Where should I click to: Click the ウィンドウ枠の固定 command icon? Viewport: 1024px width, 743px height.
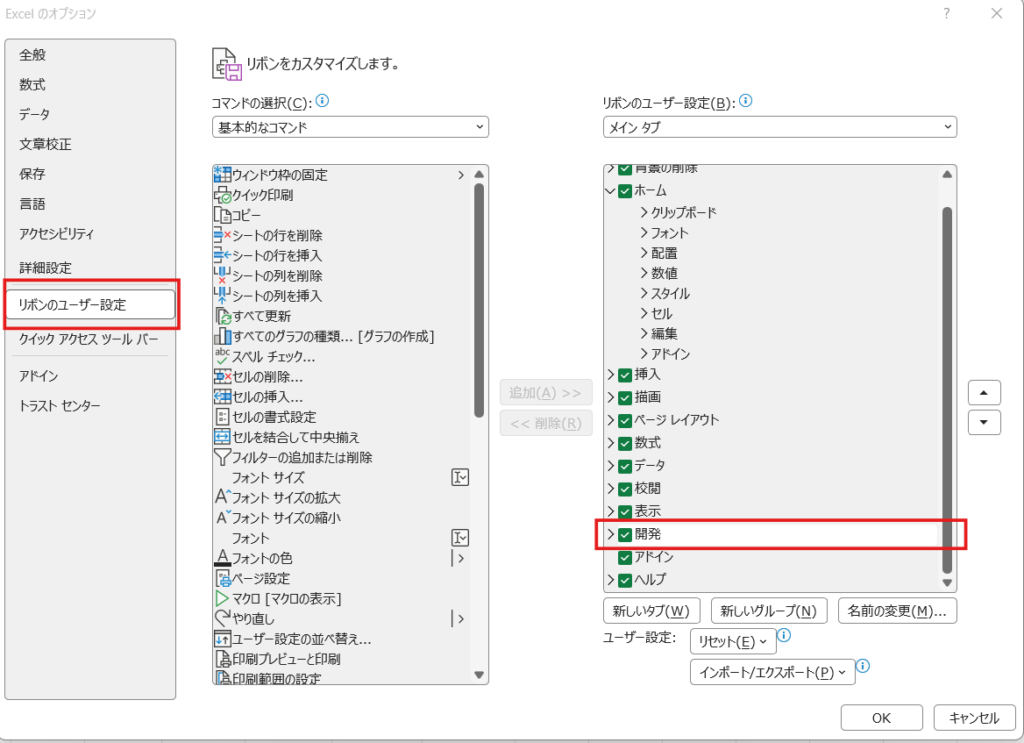[222, 175]
